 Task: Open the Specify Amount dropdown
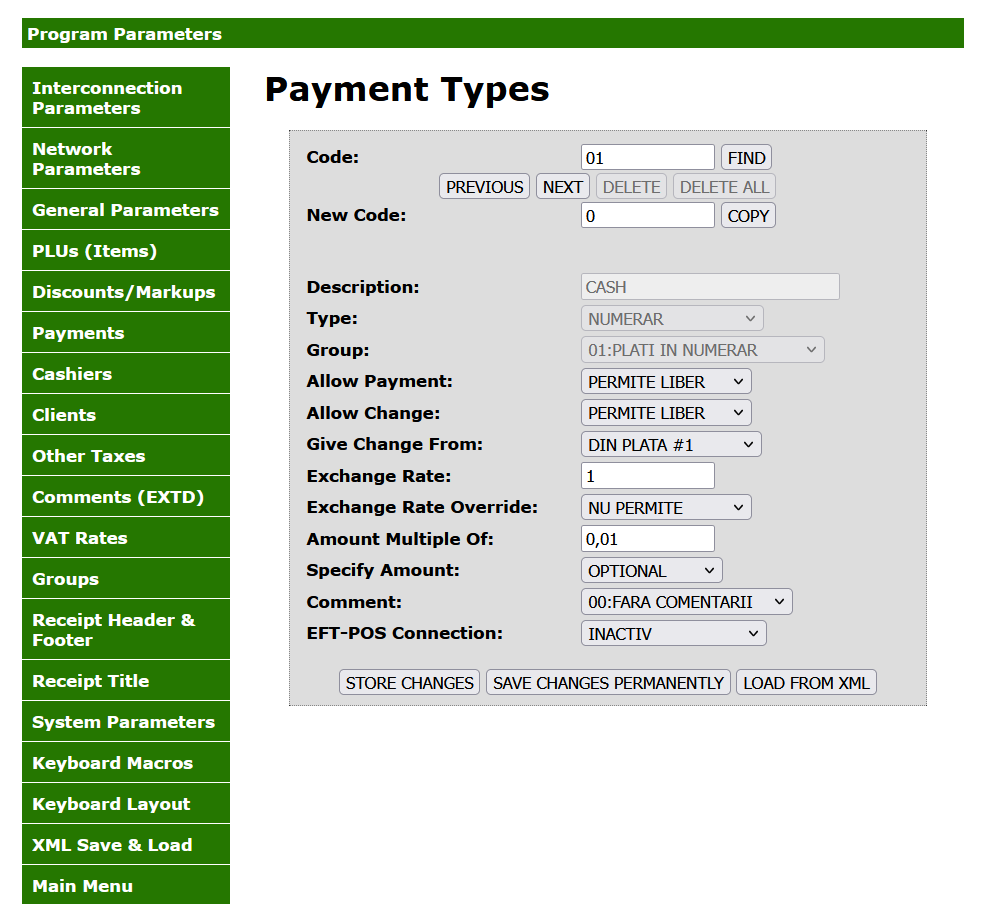click(x=651, y=571)
